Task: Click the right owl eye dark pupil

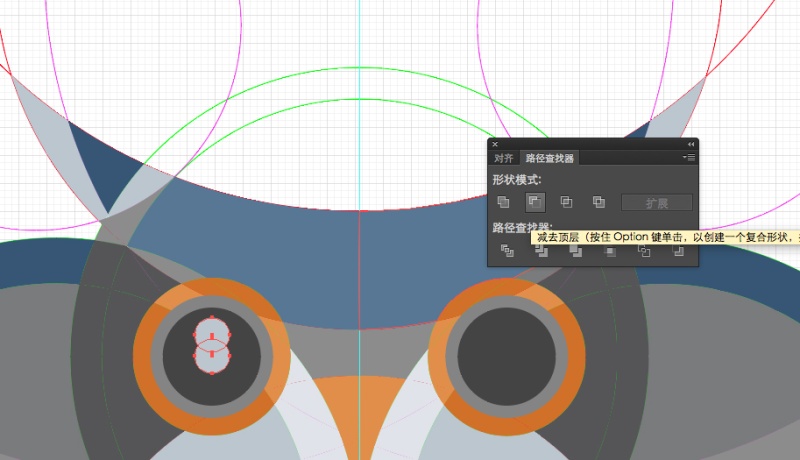Action: tap(506, 355)
